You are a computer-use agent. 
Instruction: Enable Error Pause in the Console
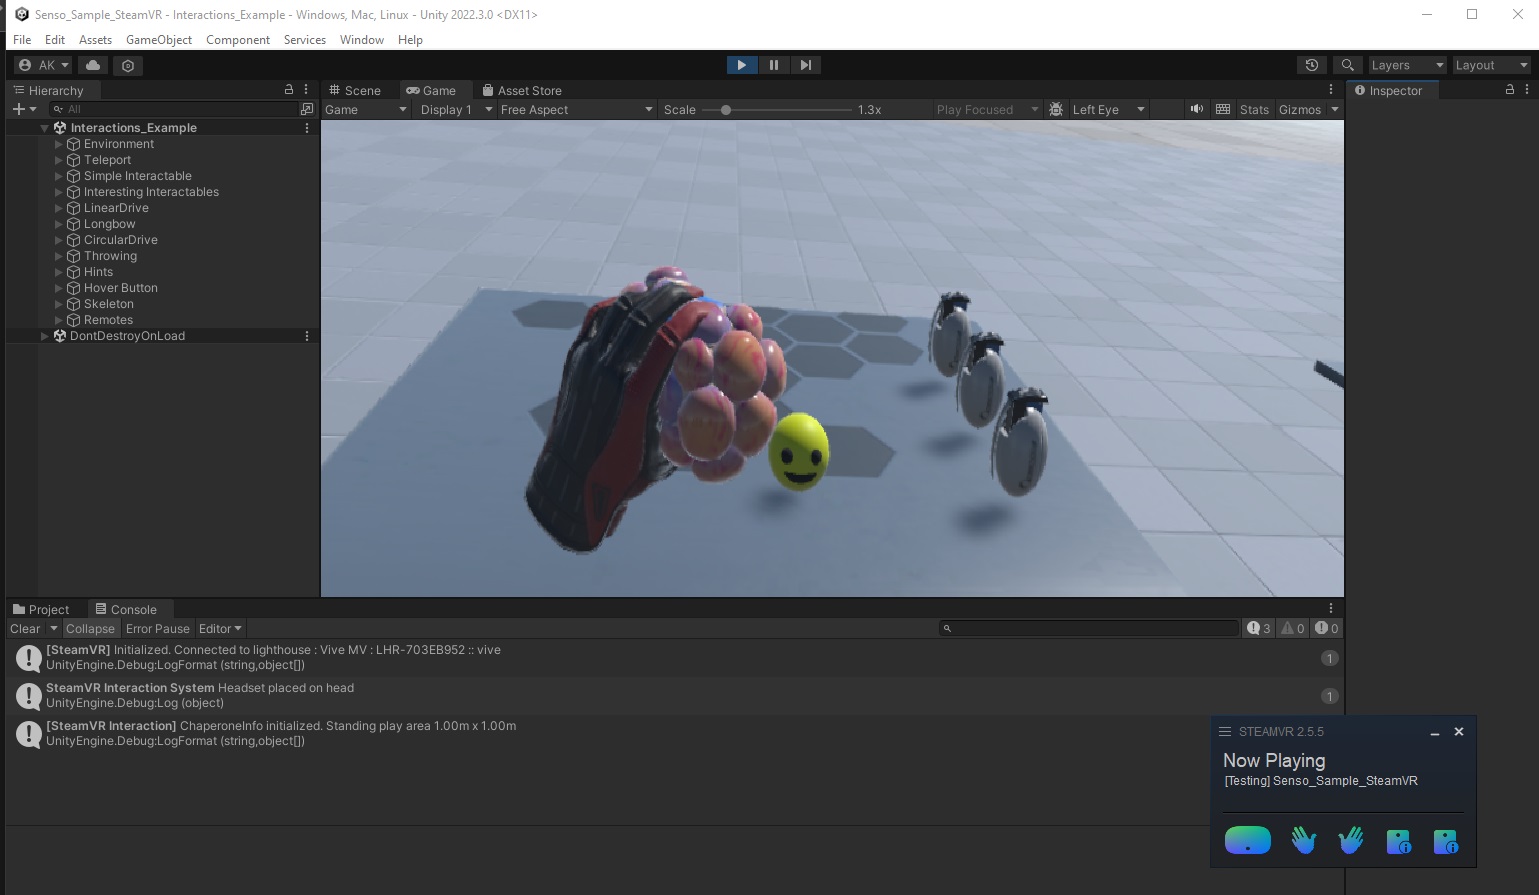coord(157,628)
